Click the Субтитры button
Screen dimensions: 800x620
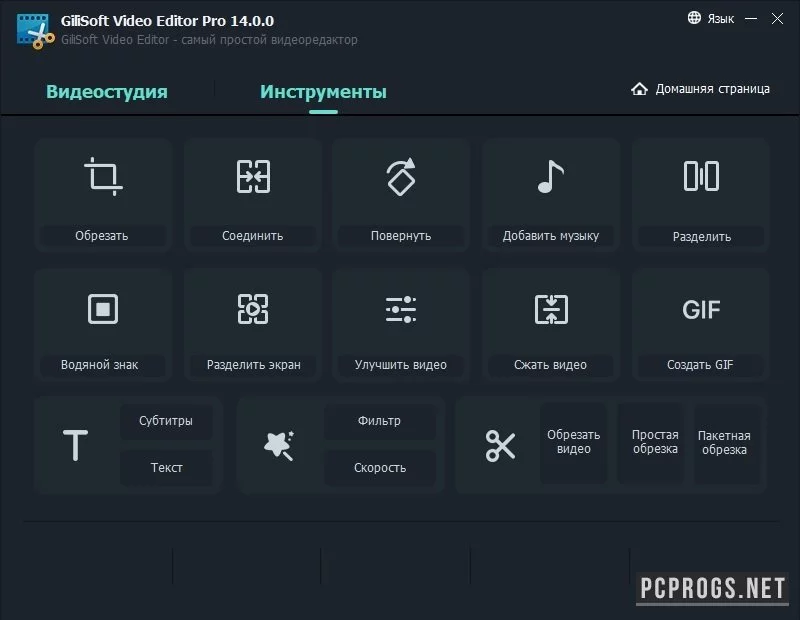coord(166,421)
